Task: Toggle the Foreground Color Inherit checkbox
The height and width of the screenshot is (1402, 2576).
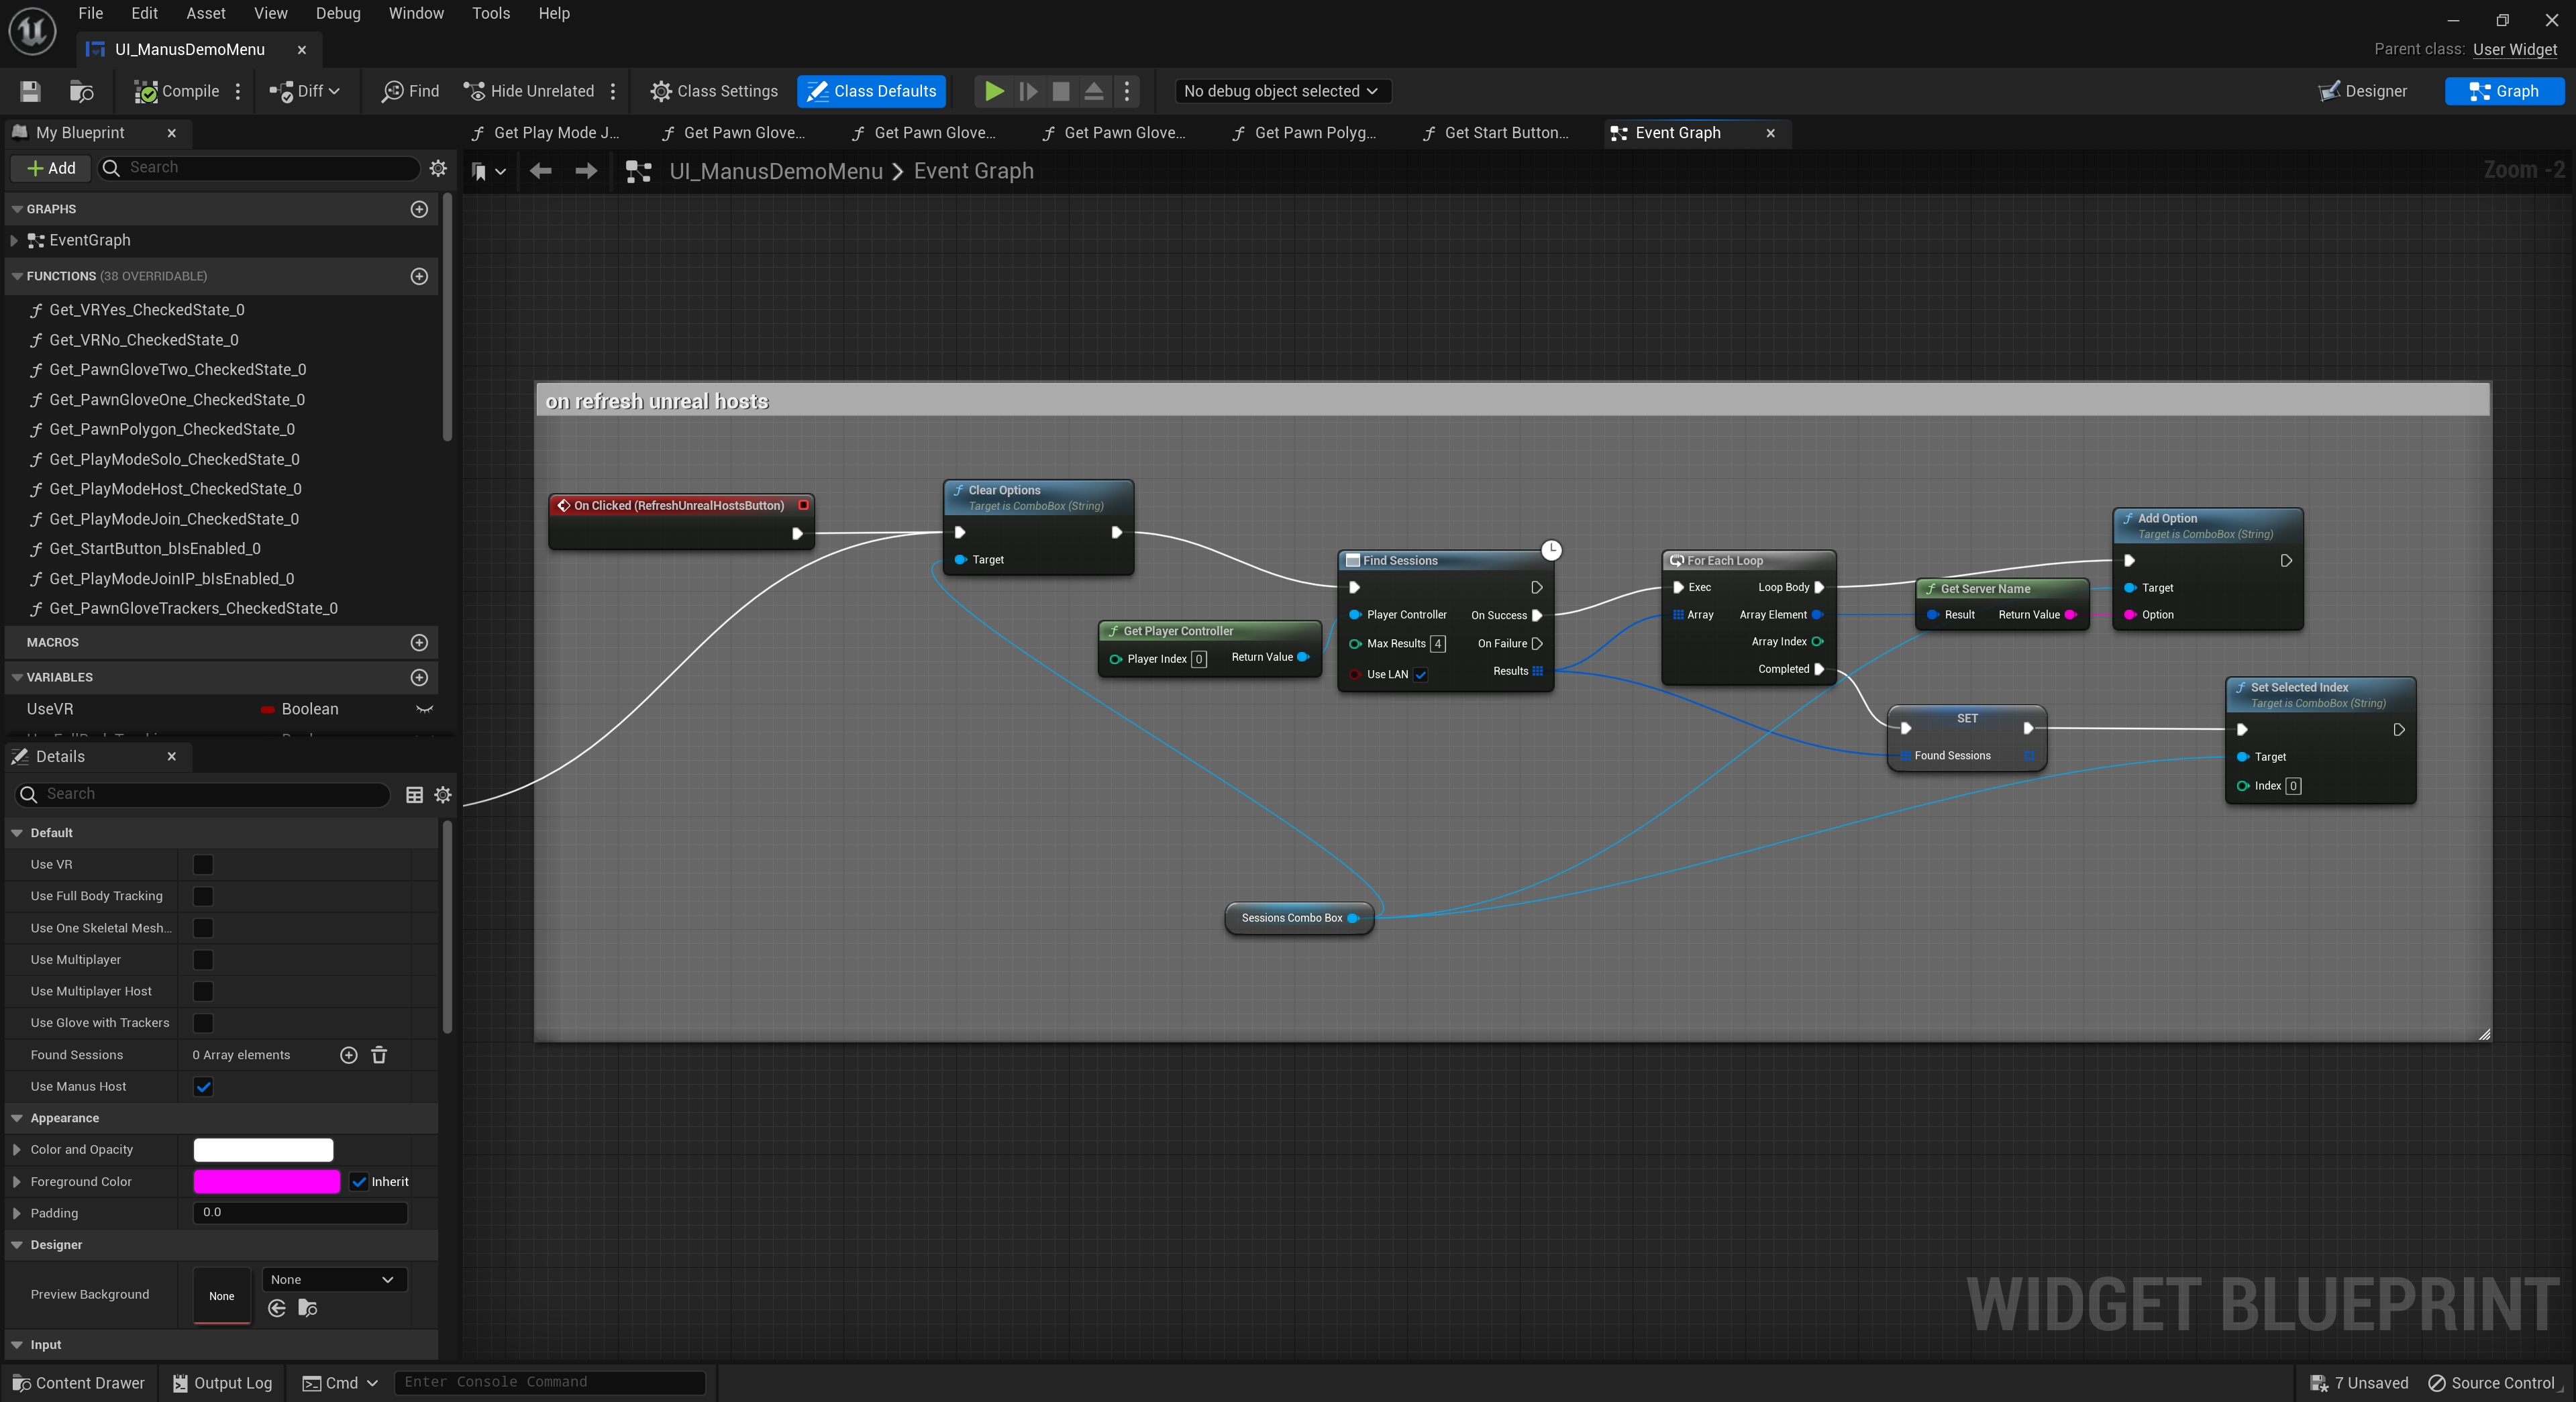Action: [359, 1181]
